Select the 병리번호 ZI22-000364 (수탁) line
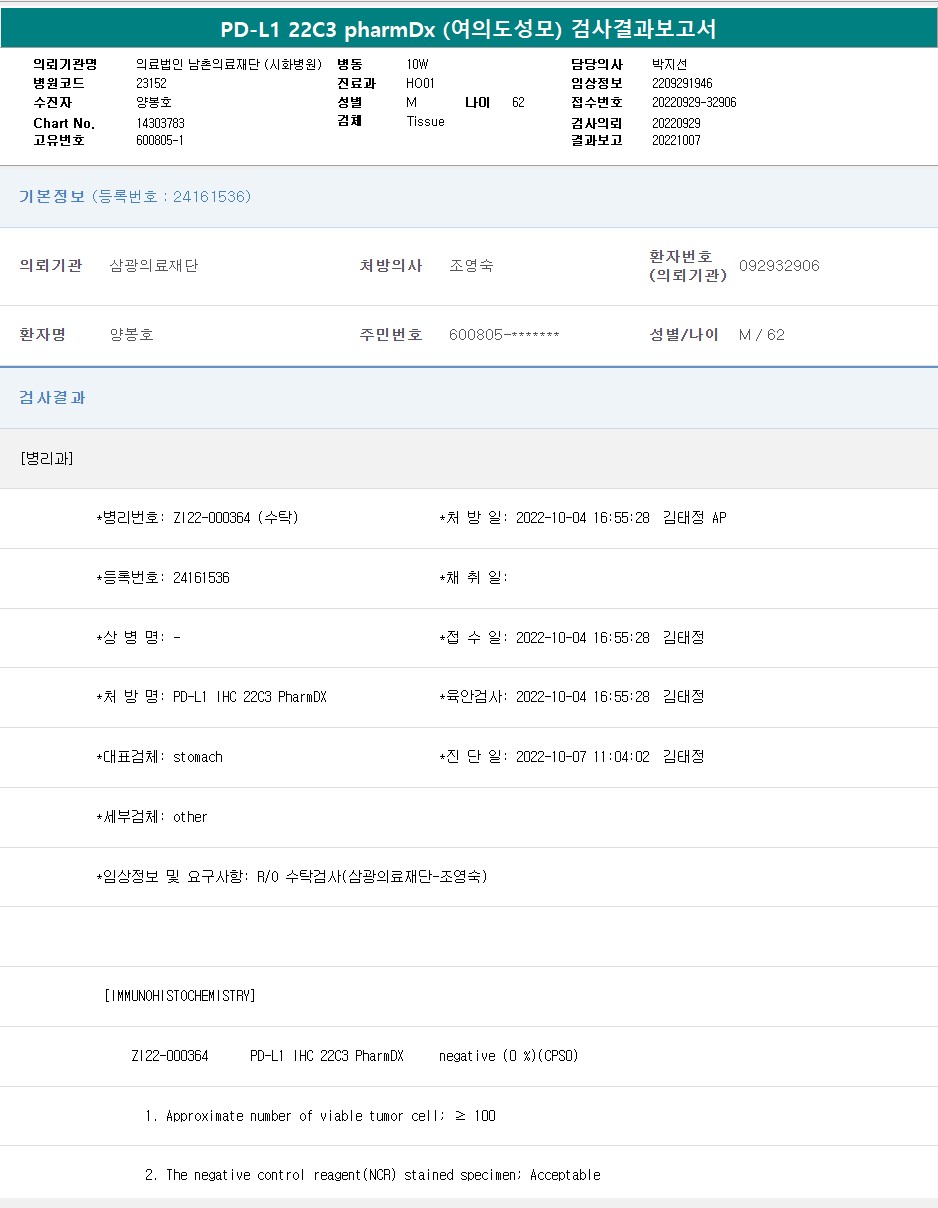Screen dimensions: 938x1208 click(x=198, y=518)
